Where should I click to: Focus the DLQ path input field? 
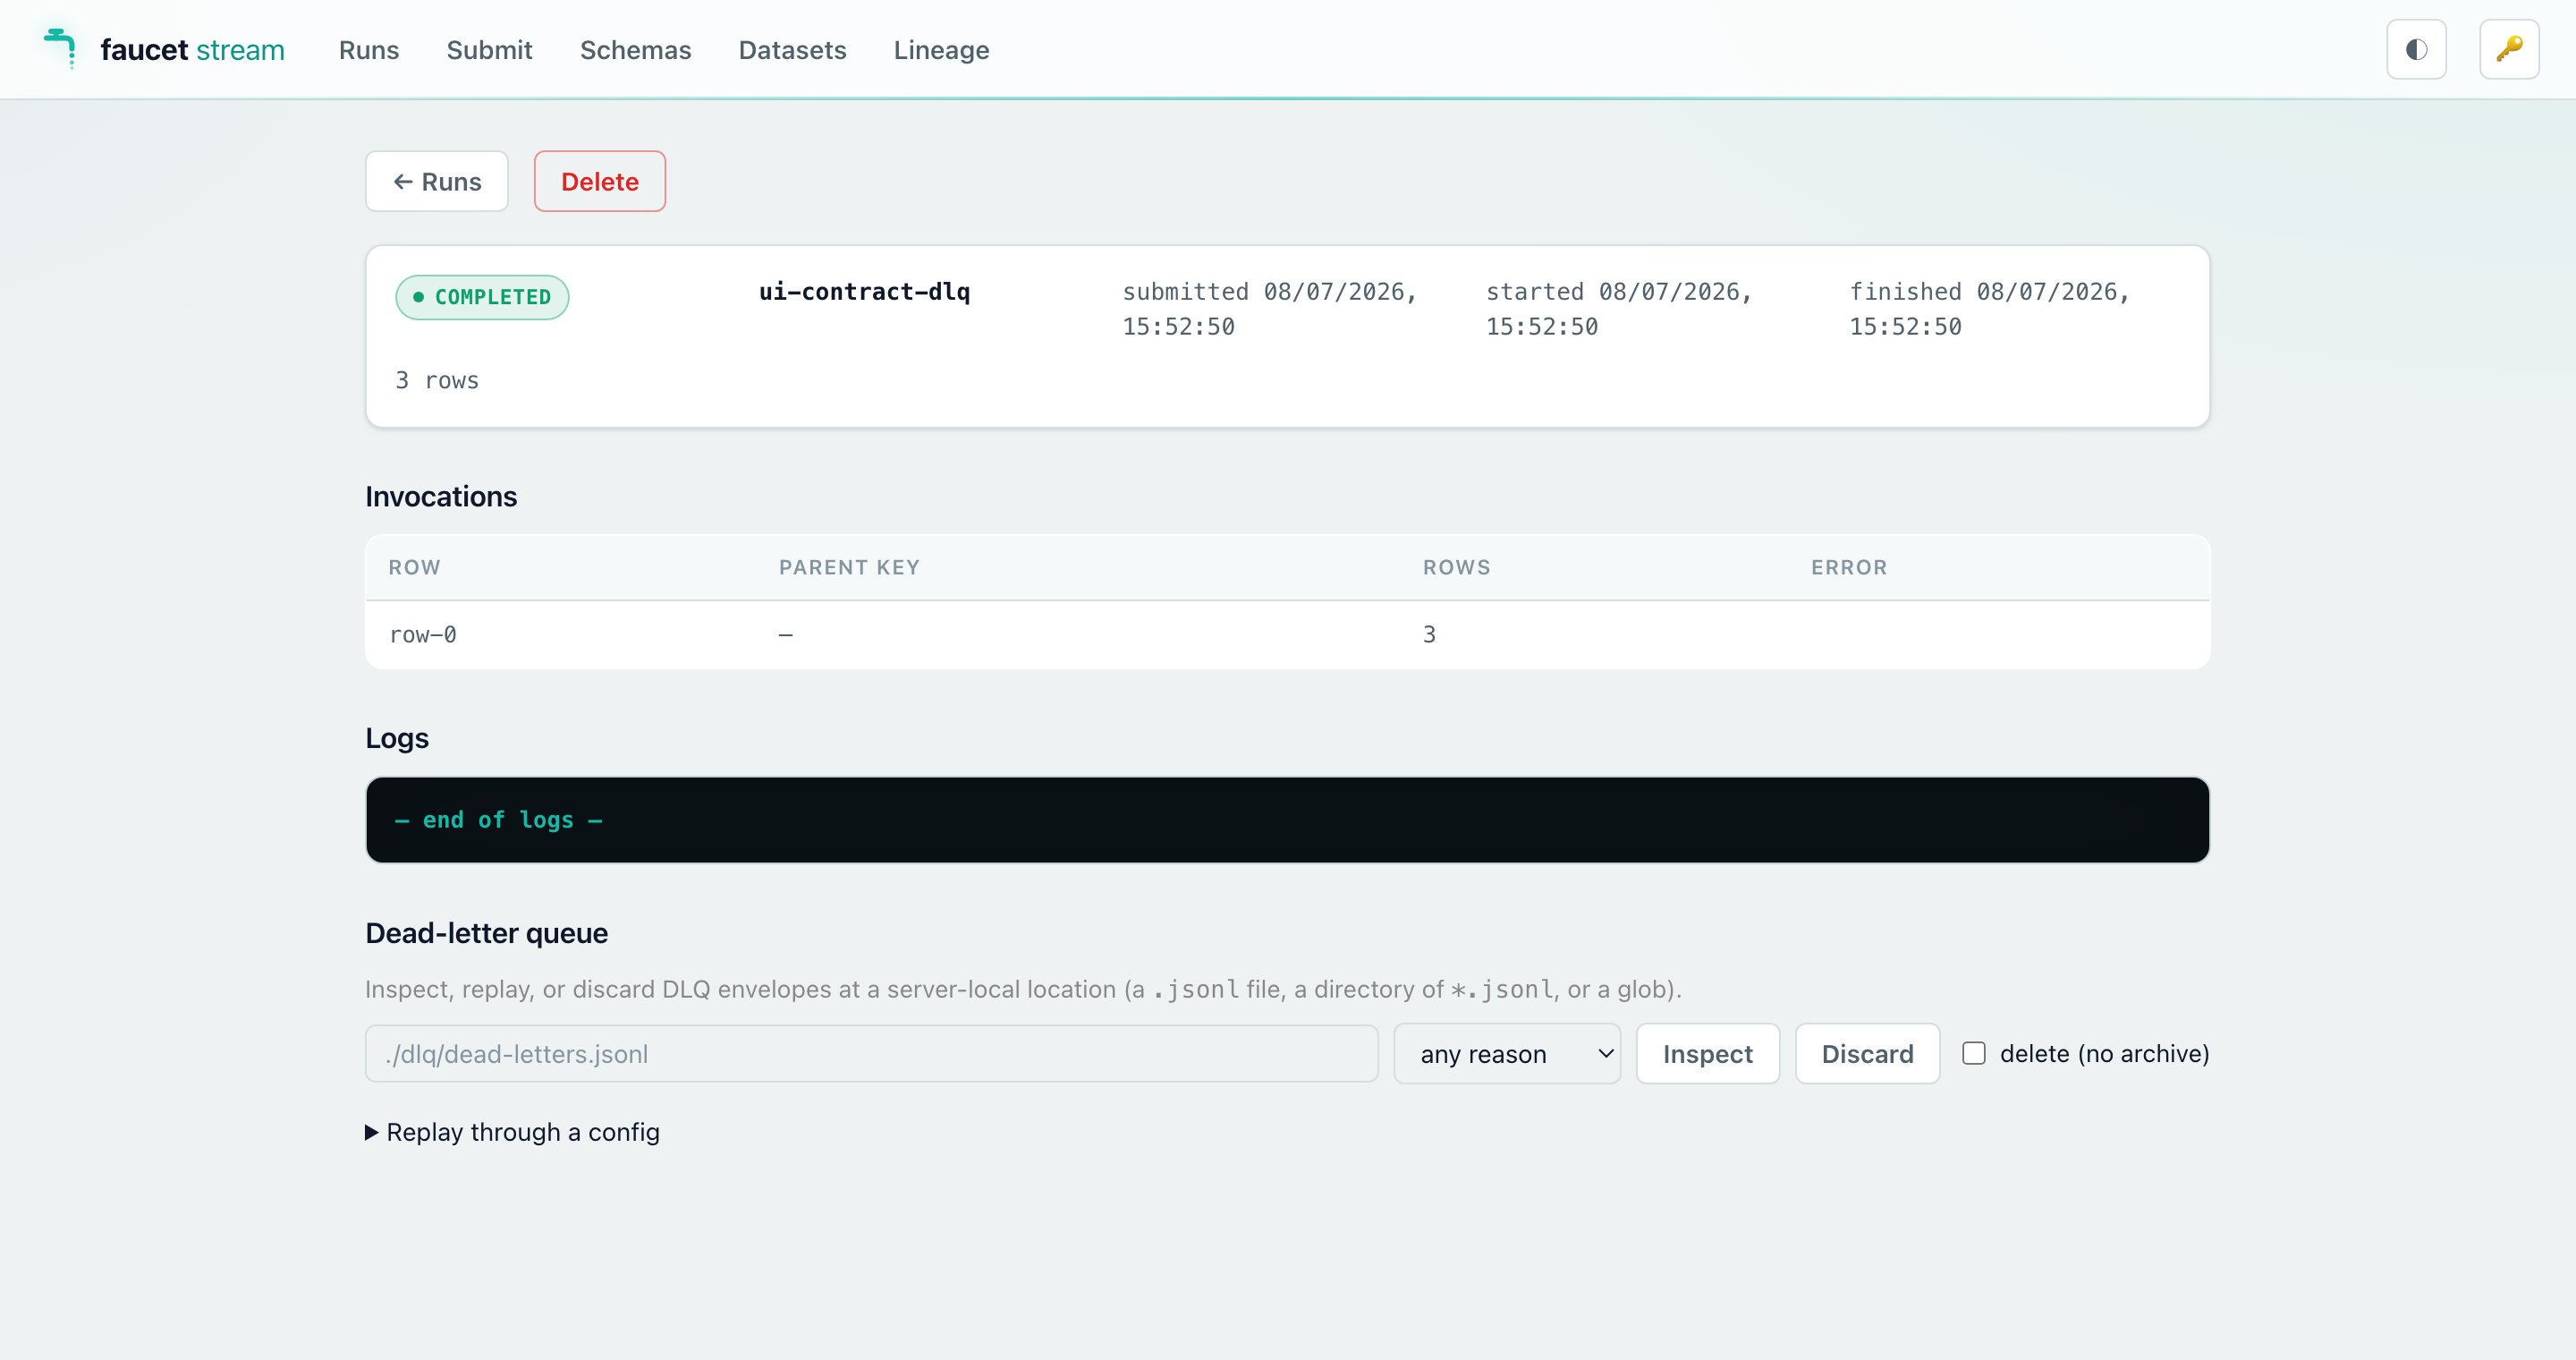point(871,1053)
